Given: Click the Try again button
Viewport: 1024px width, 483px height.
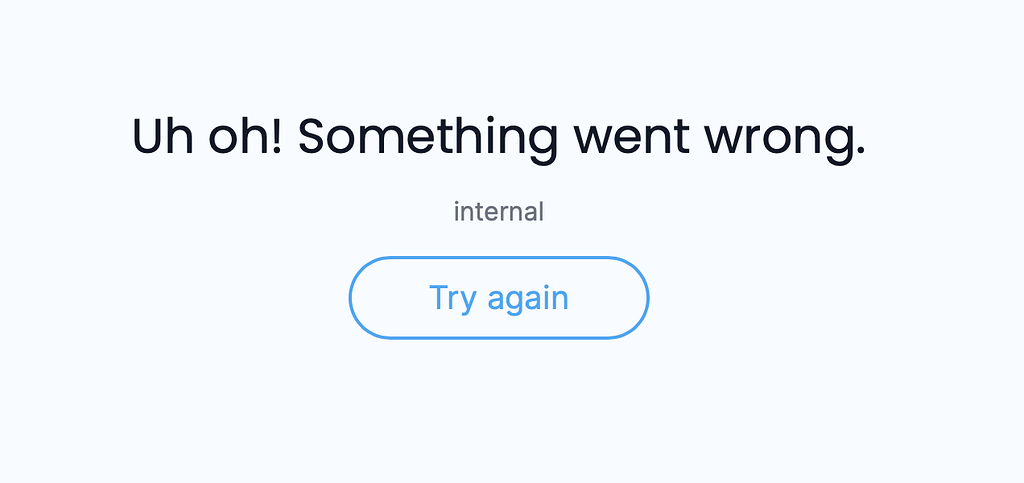Looking at the screenshot, I should (498, 298).
